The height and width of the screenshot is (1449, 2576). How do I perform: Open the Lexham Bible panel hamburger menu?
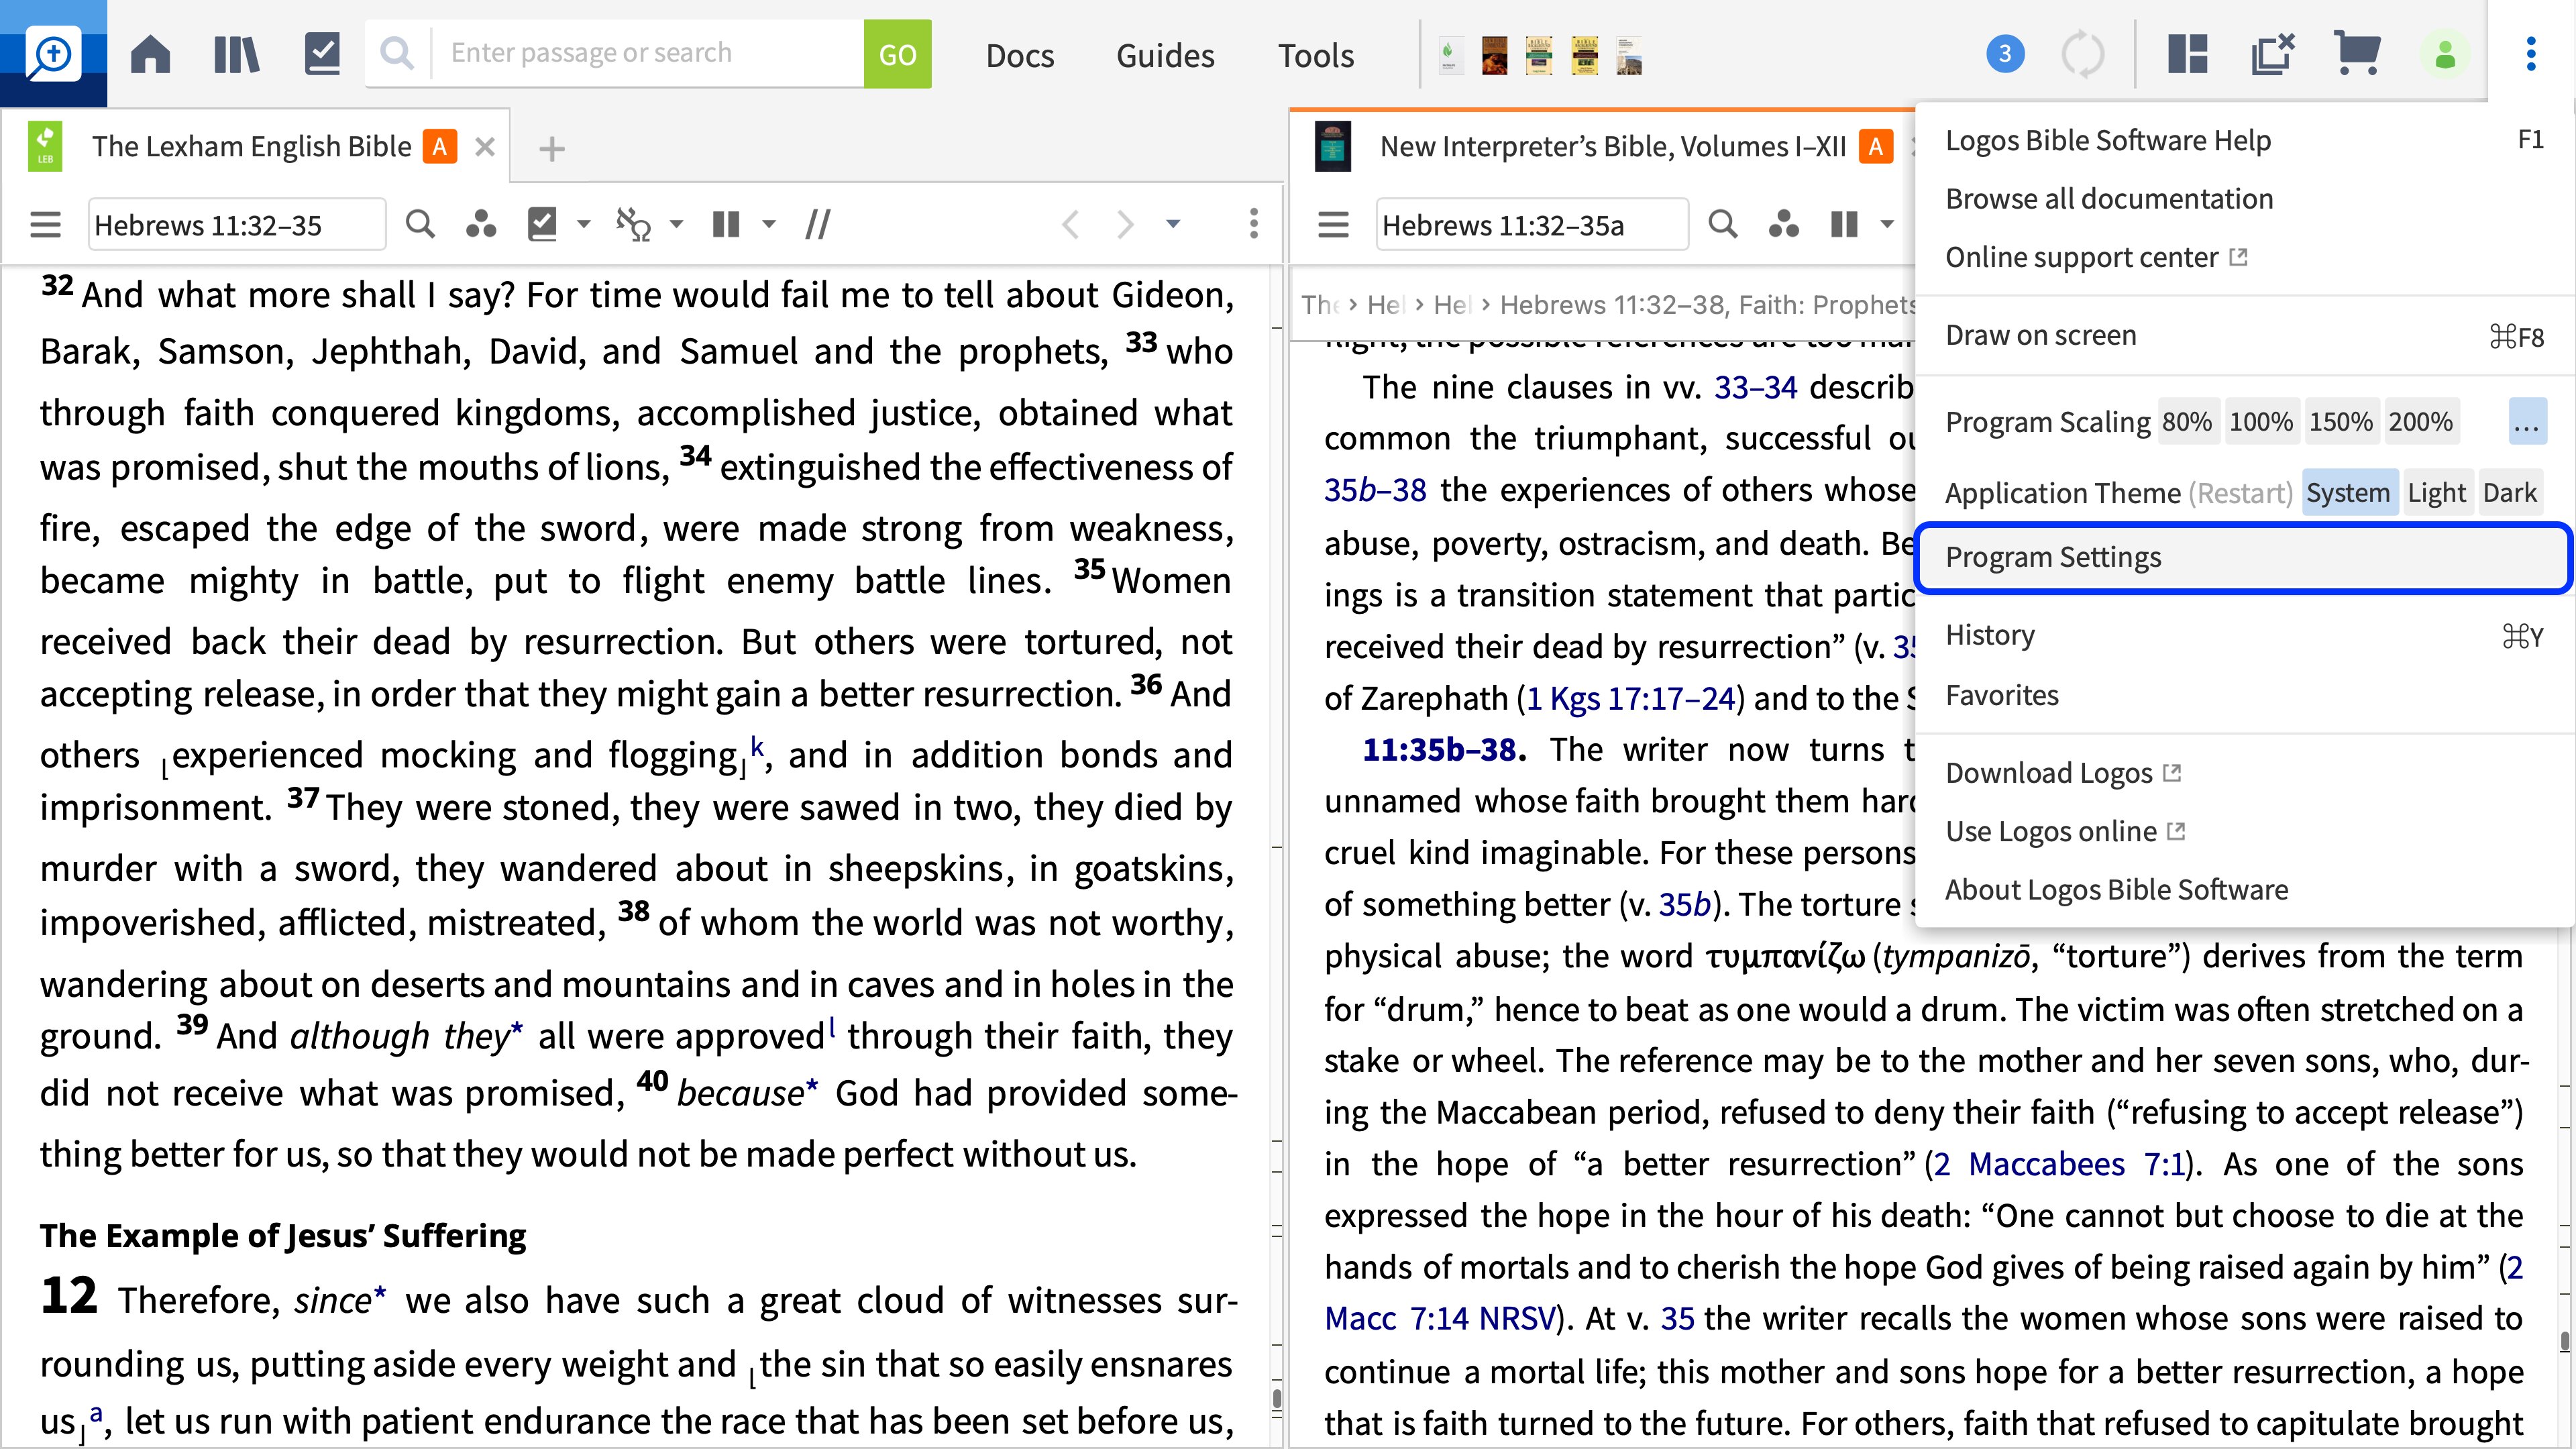(x=45, y=224)
